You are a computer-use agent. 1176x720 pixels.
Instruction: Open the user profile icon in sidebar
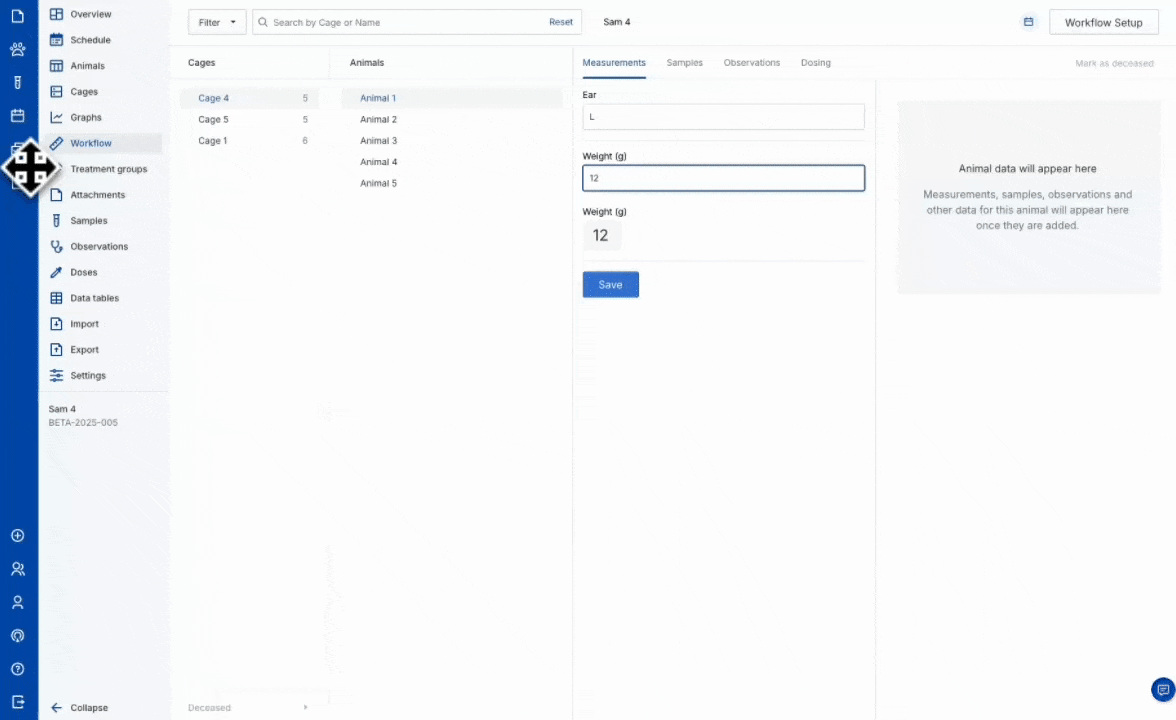coord(17,603)
